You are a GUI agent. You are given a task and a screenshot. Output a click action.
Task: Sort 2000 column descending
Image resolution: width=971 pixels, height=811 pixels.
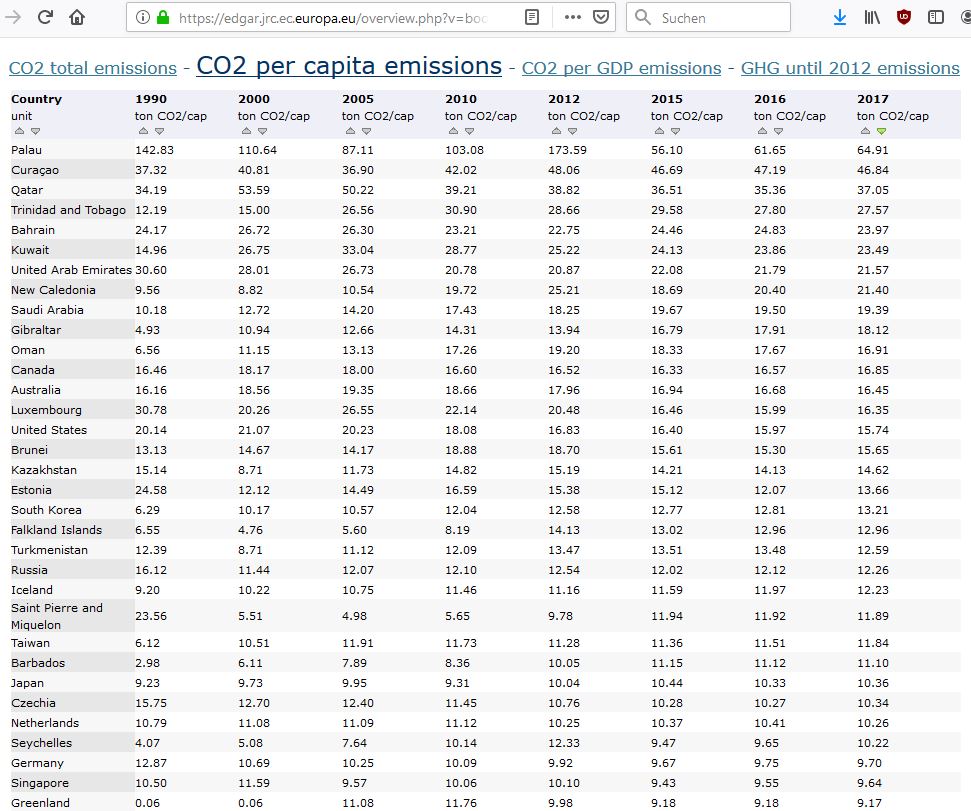tap(263, 131)
